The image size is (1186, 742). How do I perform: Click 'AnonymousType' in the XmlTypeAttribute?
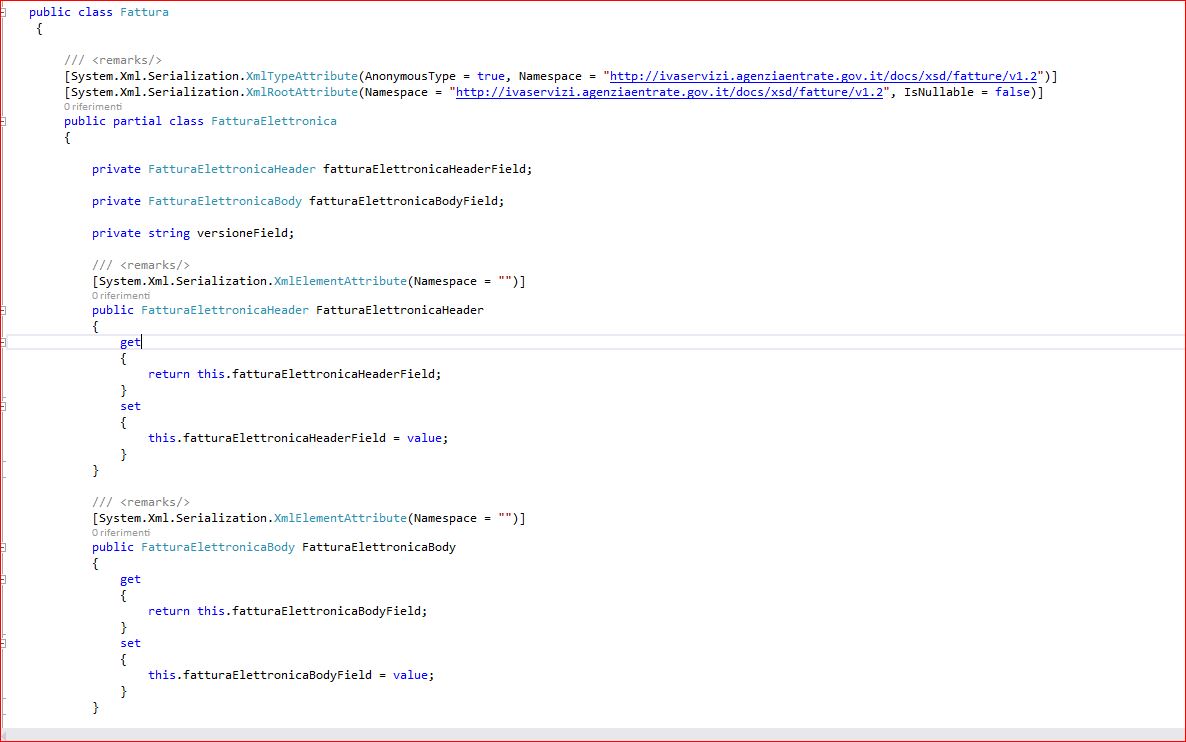coord(410,76)
